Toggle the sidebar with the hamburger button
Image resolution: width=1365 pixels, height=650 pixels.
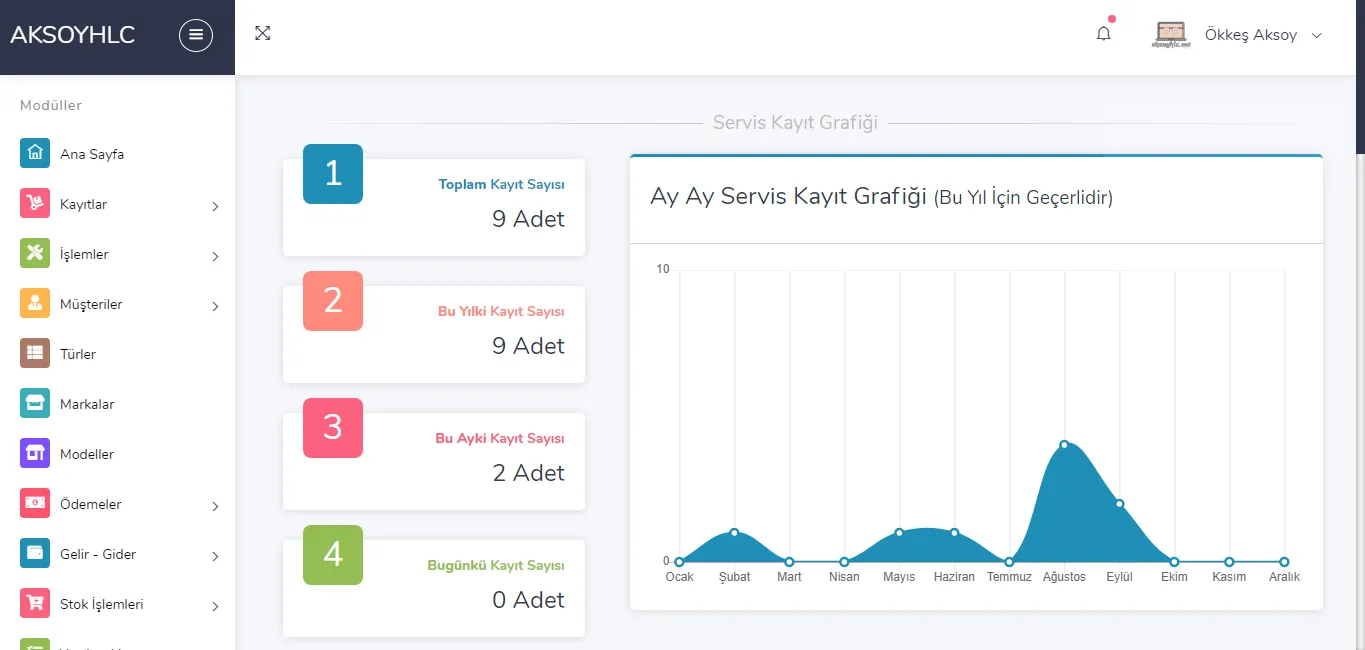pos(196,36)
